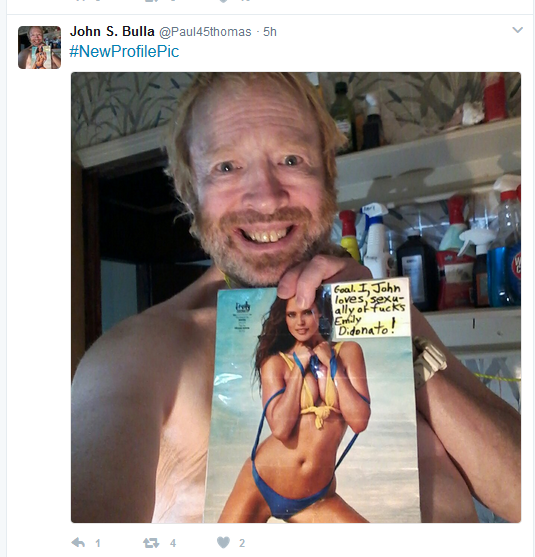Viewport: 535px width, 557px height.
Task: Click the display name John S. Bulla
Action: (112, 32)
